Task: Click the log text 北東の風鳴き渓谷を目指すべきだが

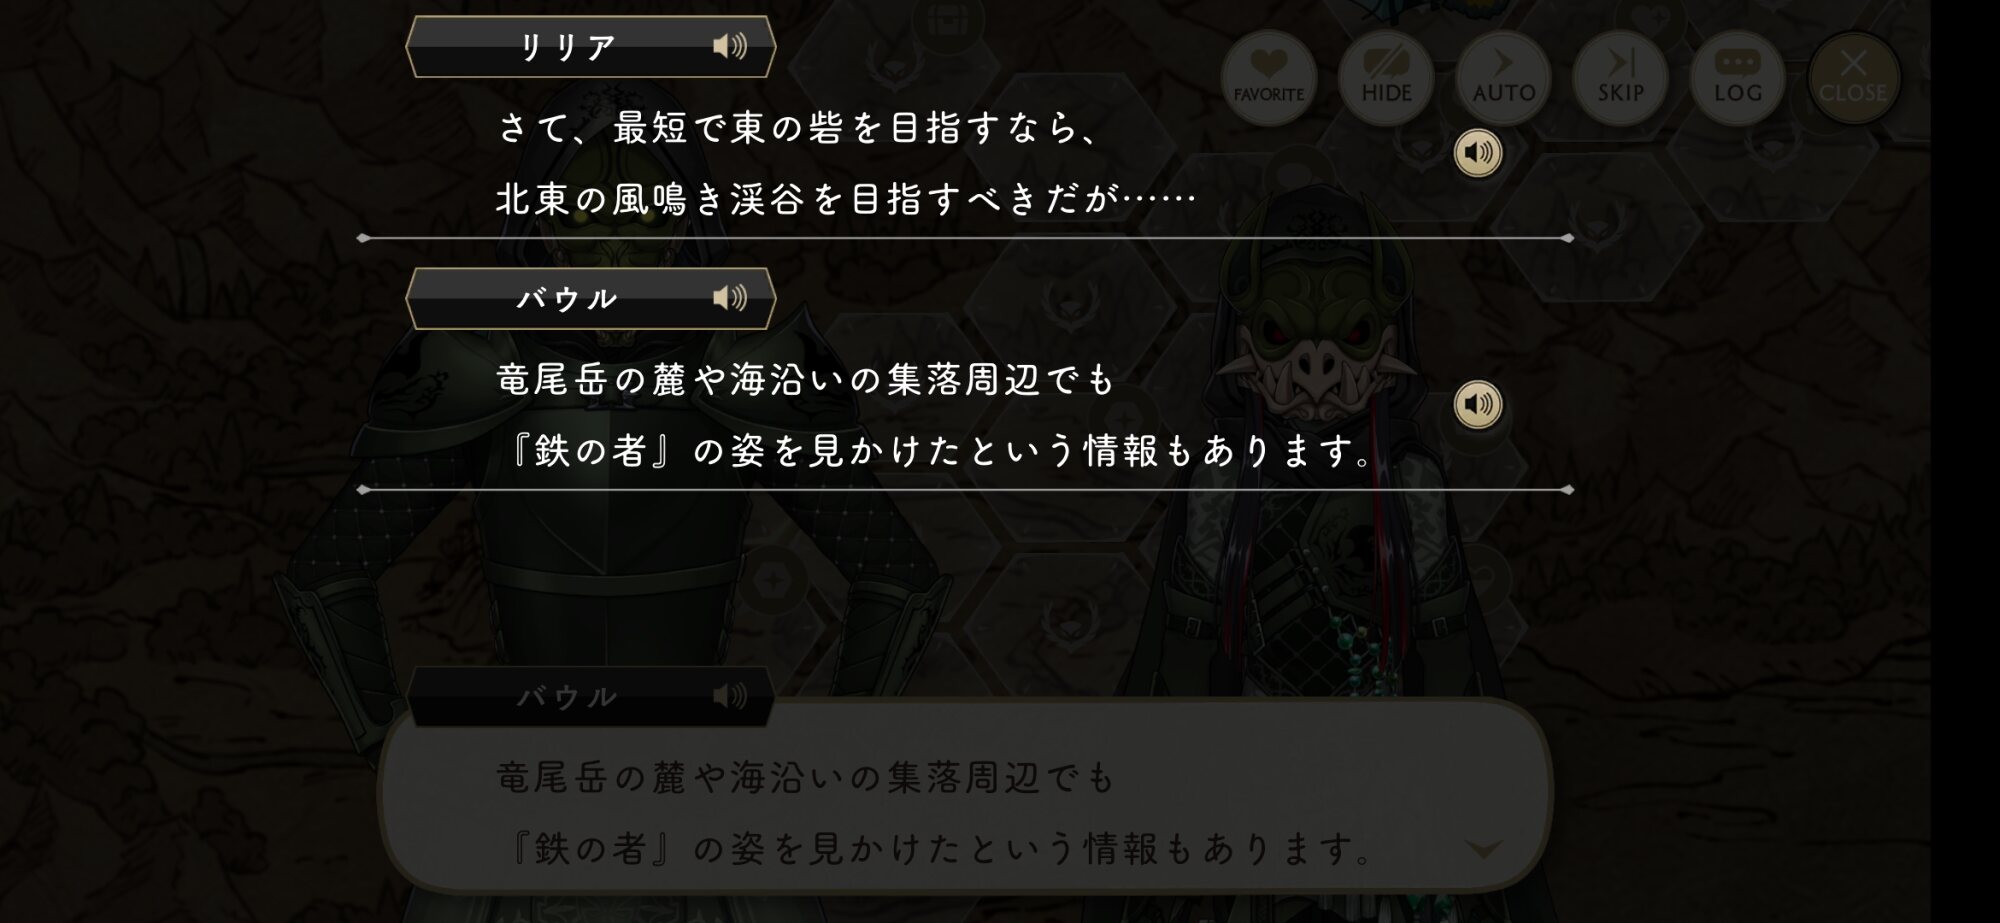Action: (807, 199)
